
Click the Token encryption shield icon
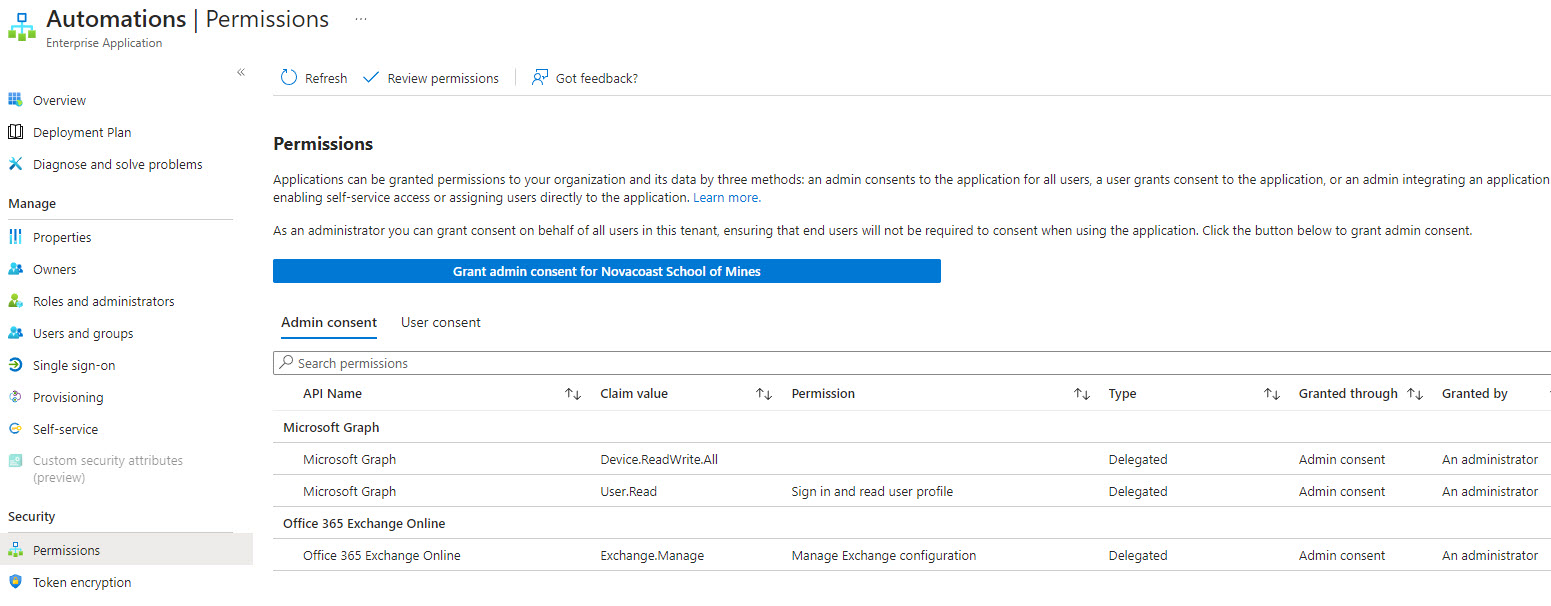(x=15, y=582)
